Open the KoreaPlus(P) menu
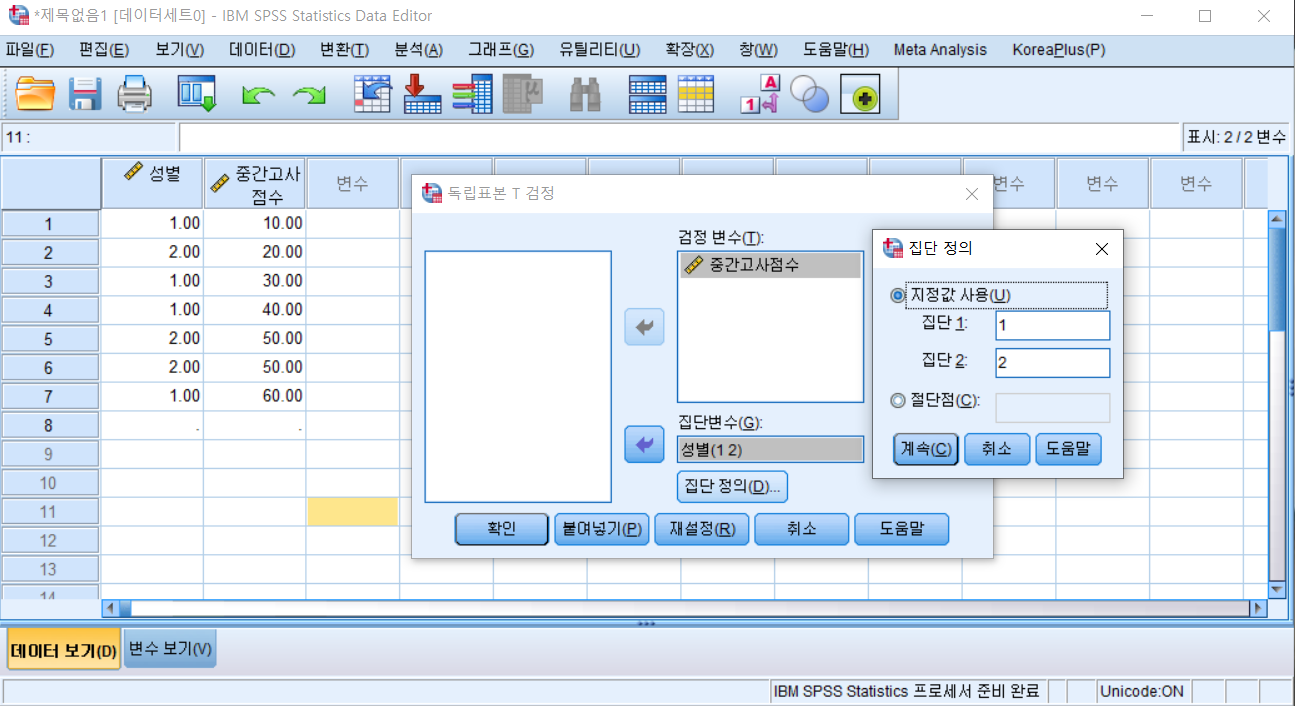The width and height of the screenshot is (1295, 706). [1059, 50]
